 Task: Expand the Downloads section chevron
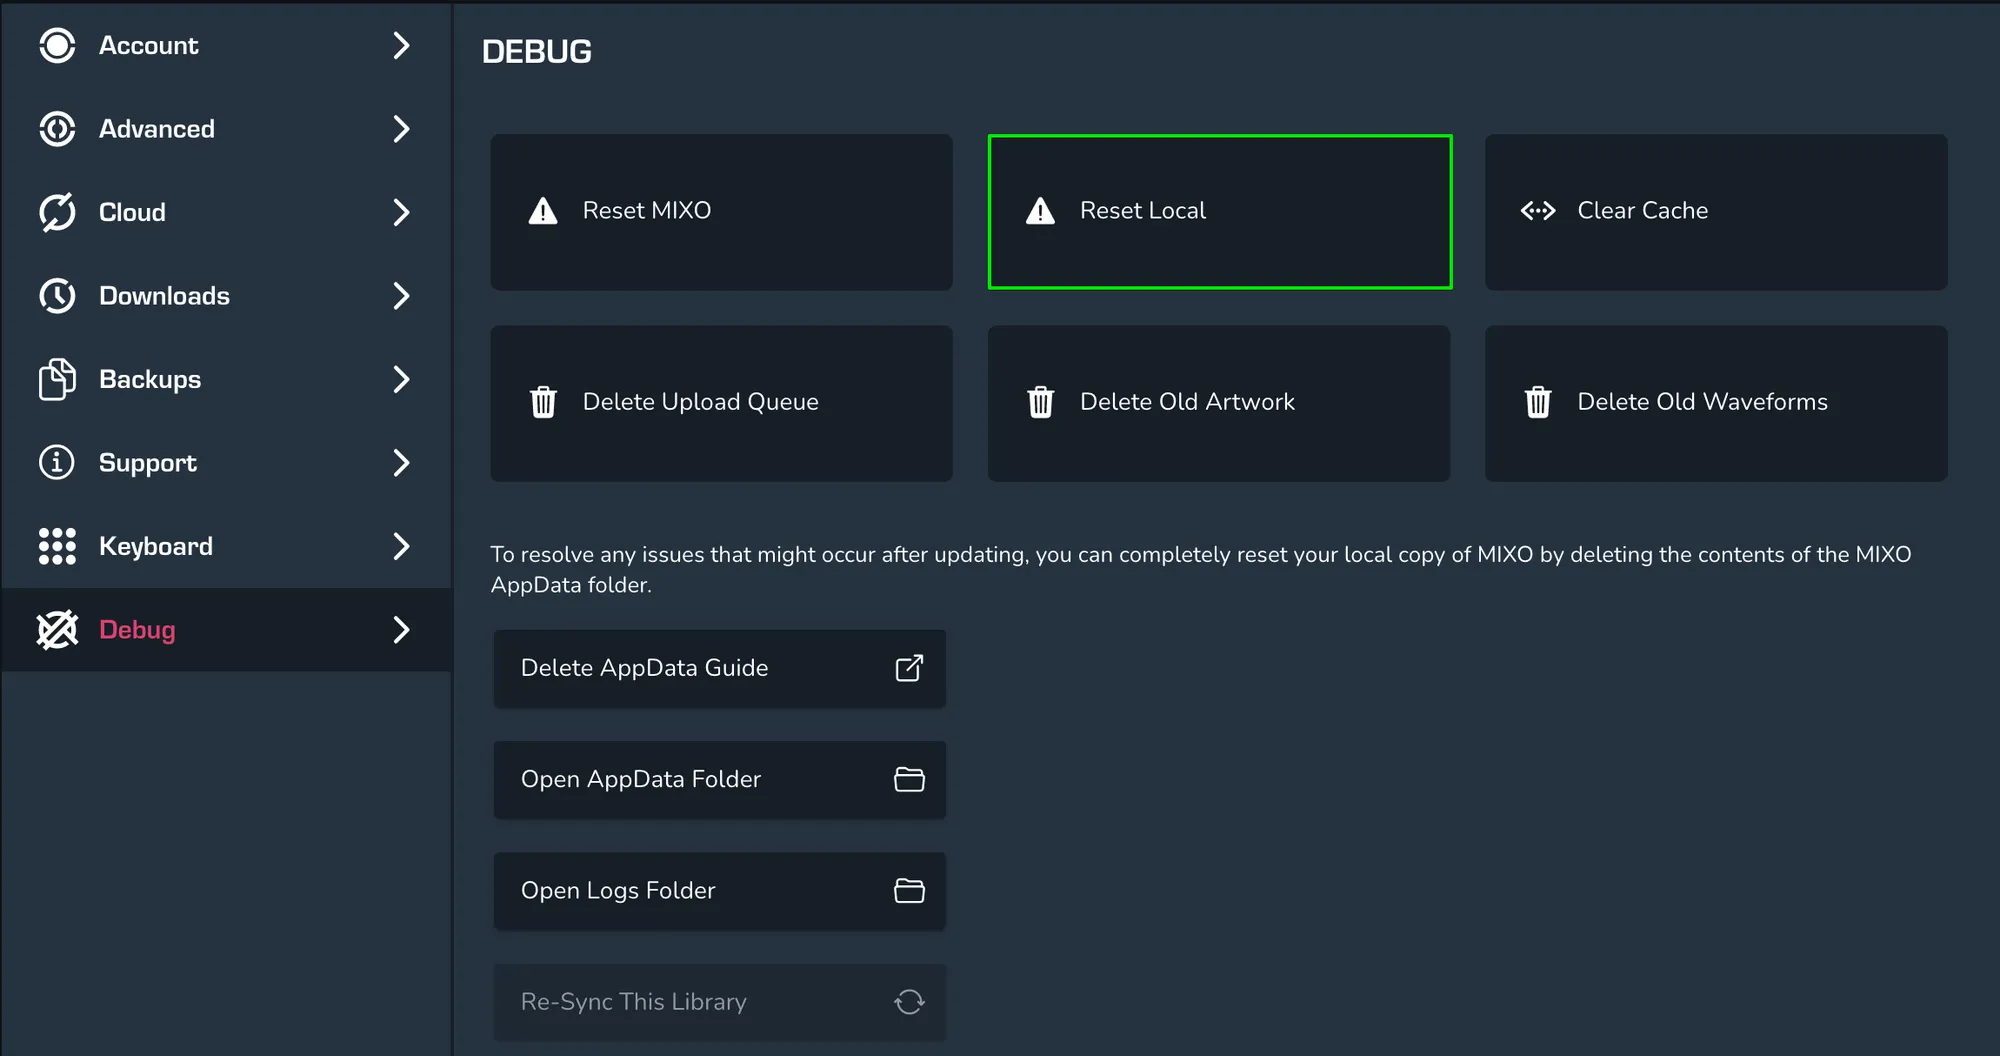pos(401,296)
